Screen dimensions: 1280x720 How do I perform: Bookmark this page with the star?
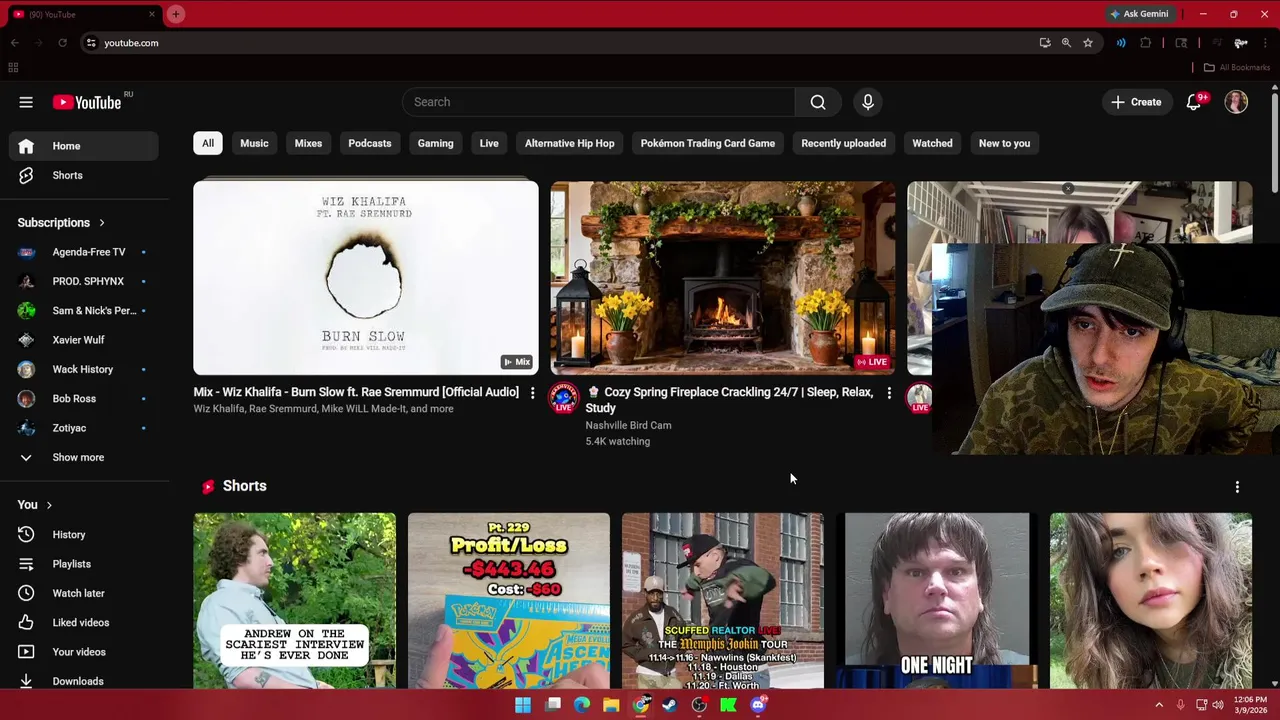(x=1088, y=43)
